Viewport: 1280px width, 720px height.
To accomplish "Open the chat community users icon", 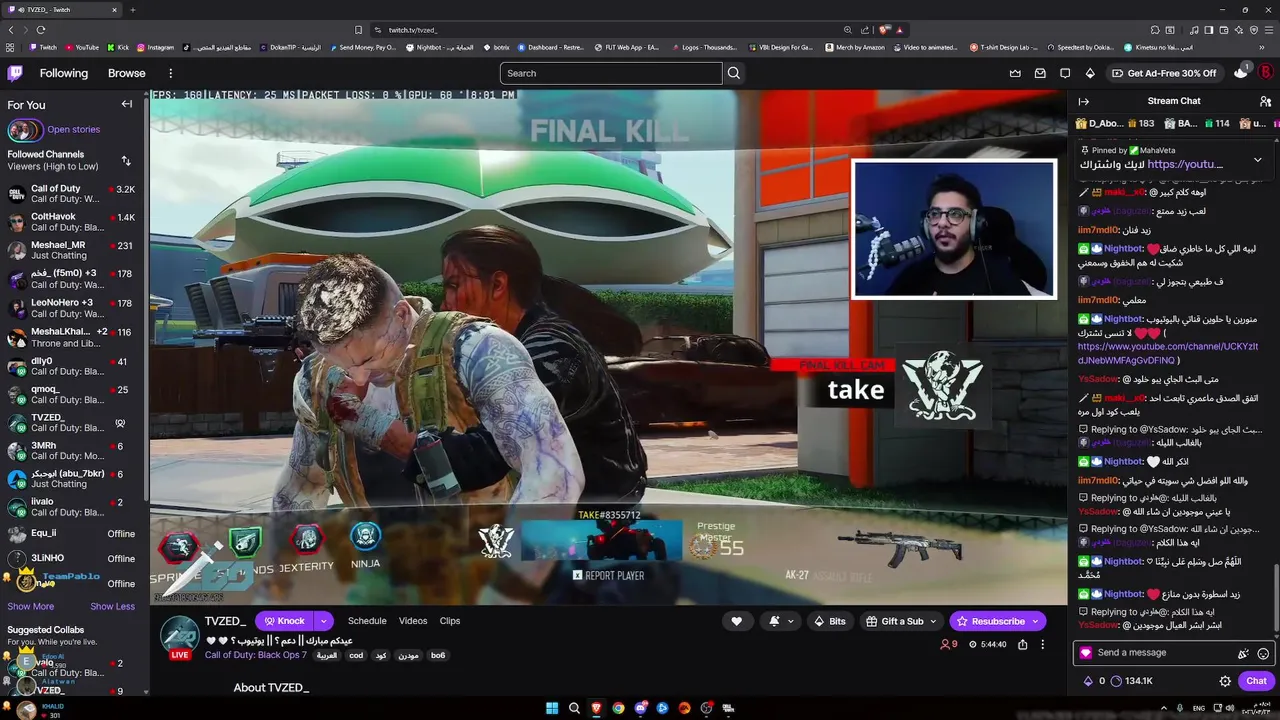I will (x=1265, y=101).
